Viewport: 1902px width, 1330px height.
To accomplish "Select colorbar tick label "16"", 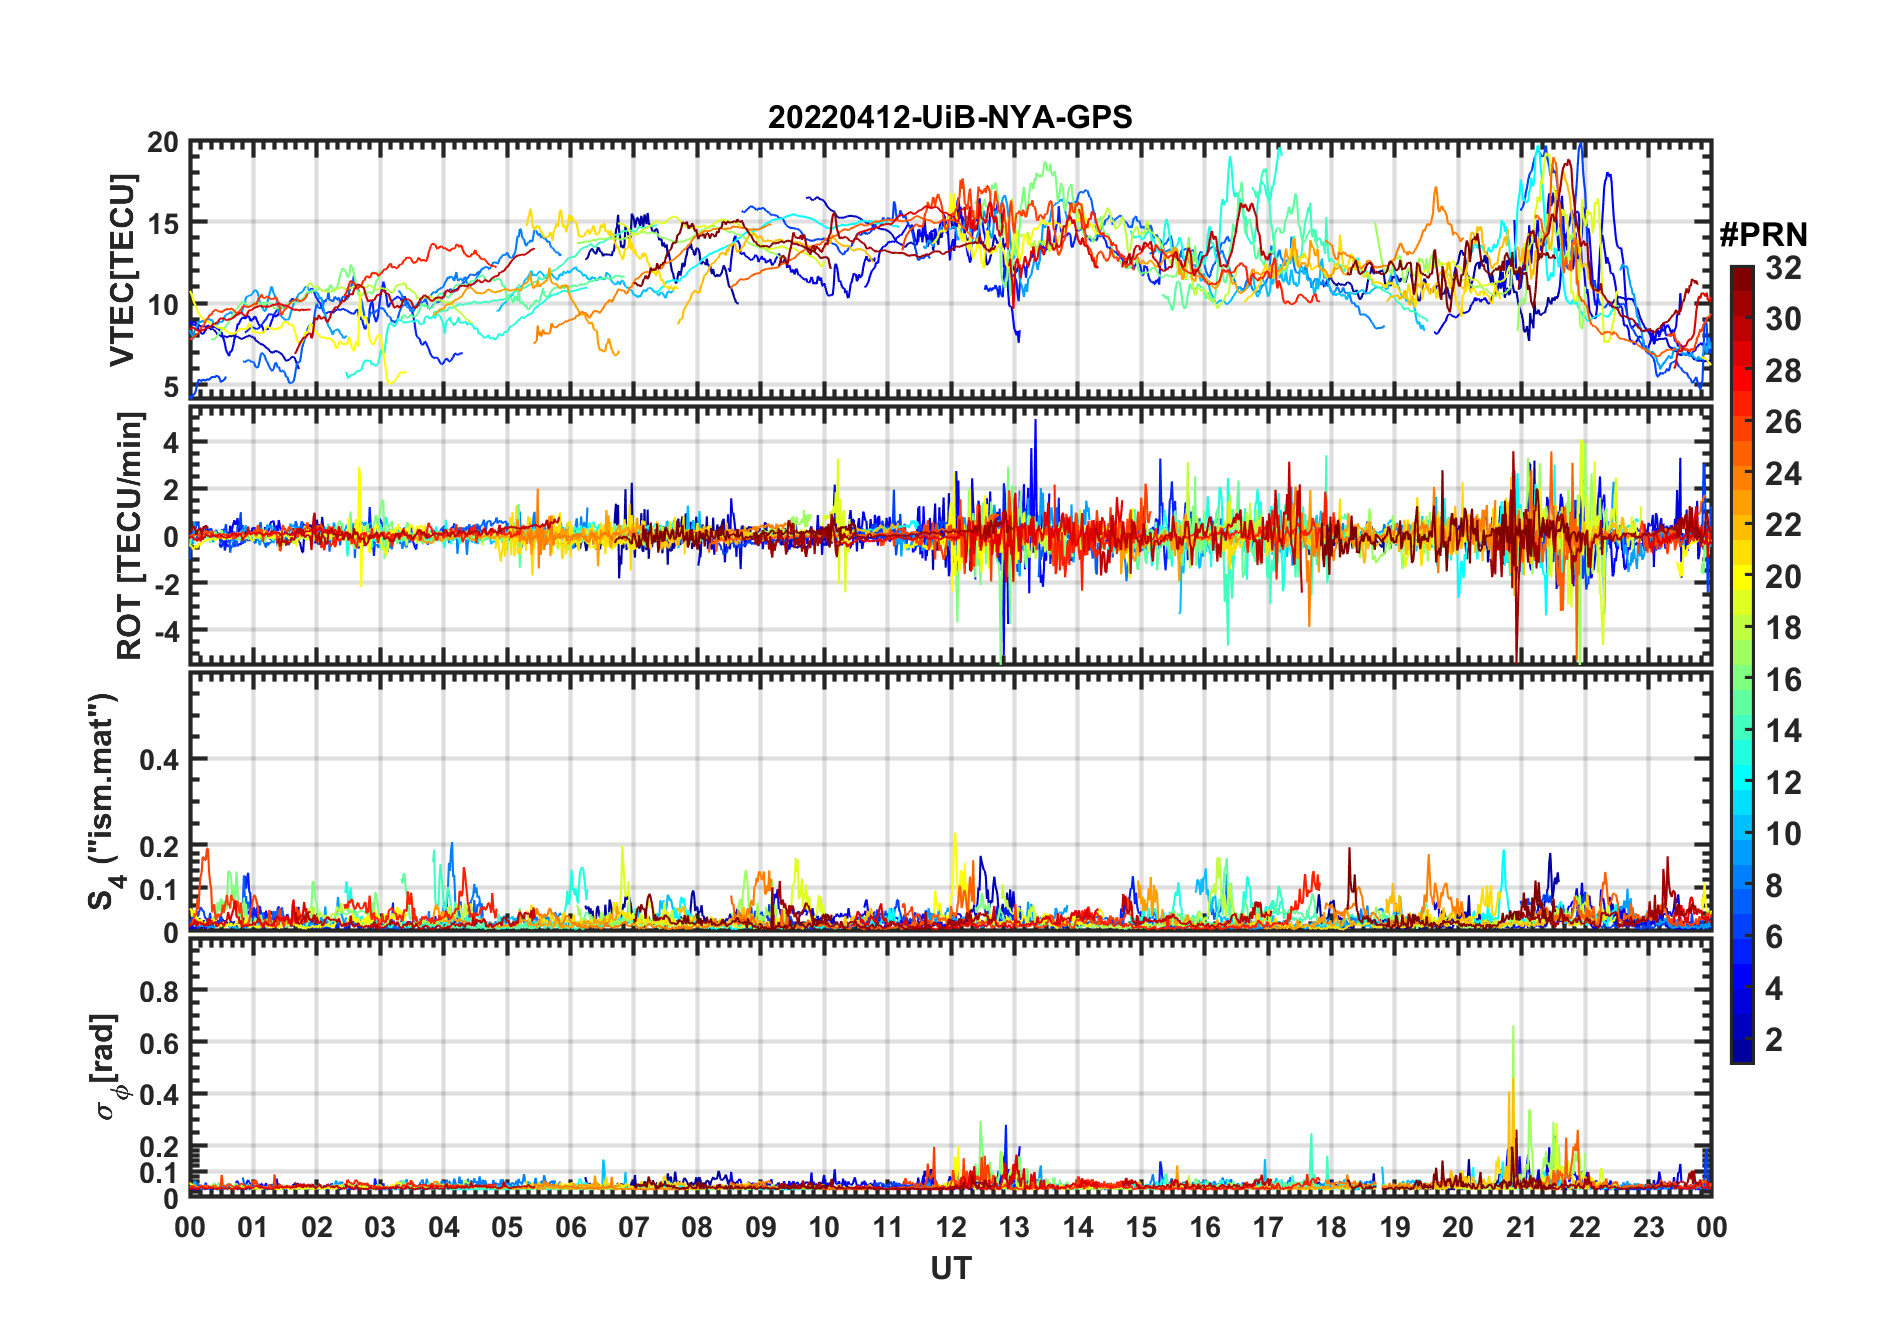I will tap(1783, 680).
